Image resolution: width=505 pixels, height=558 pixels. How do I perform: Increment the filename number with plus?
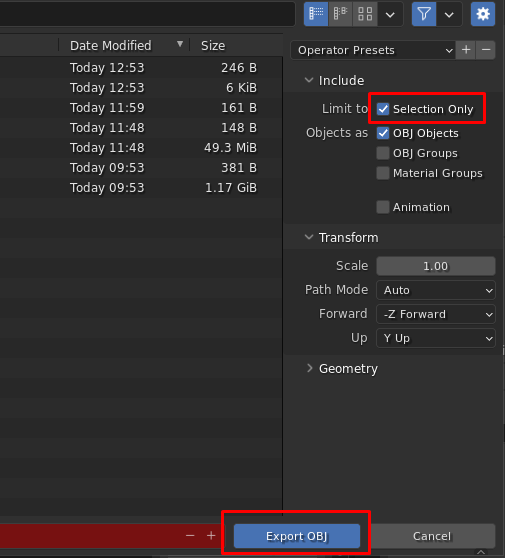(x=211, y=536)
